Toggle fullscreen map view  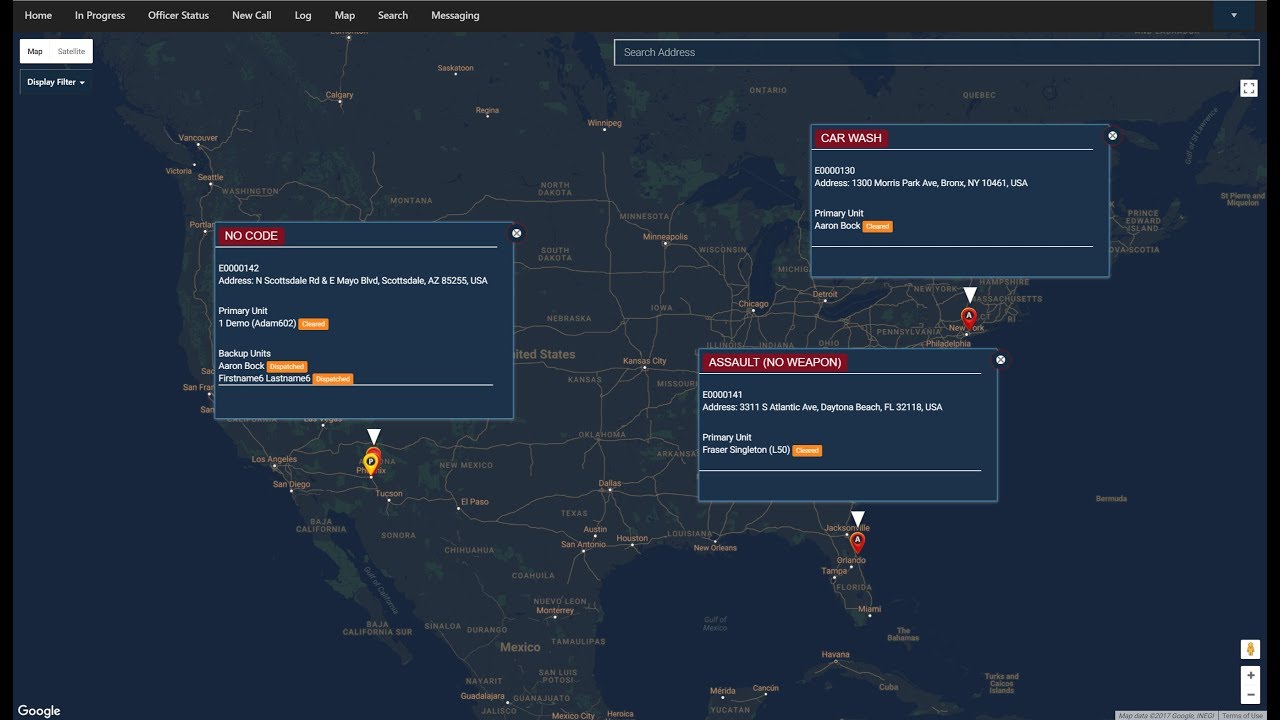pos(1248,88)
